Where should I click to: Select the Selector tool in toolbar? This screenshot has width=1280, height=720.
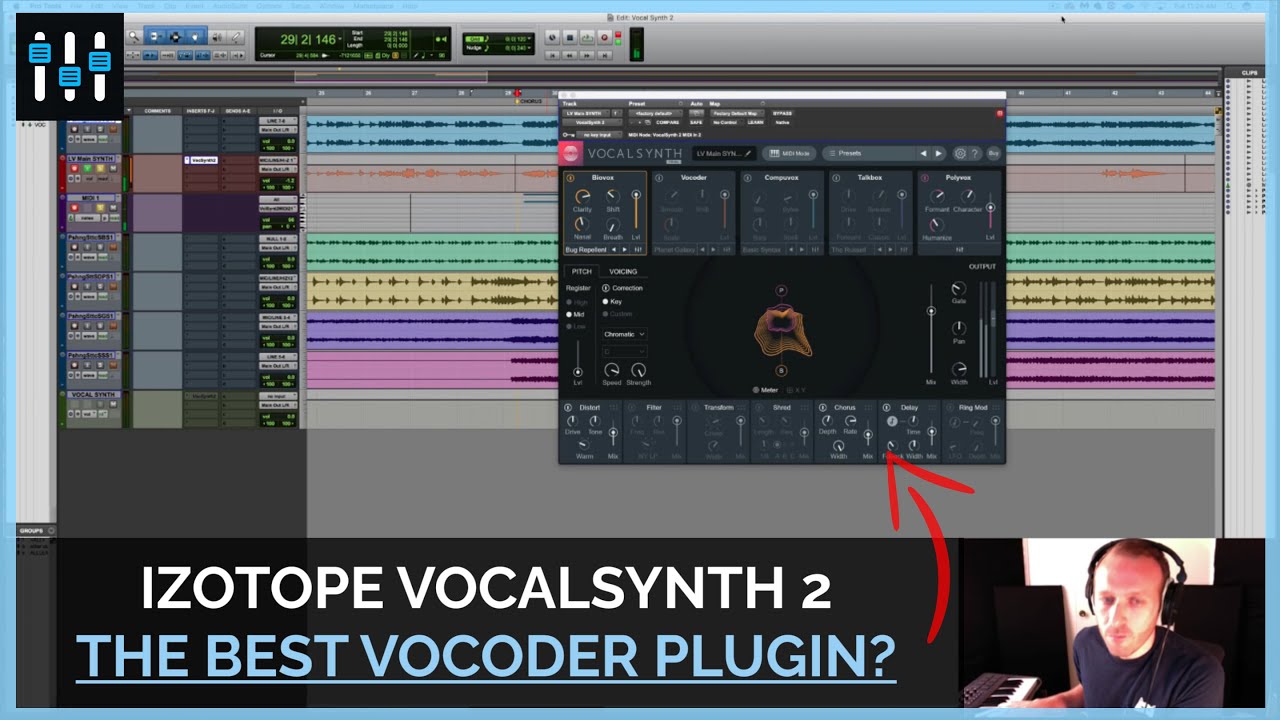click(x=174, y=37)
